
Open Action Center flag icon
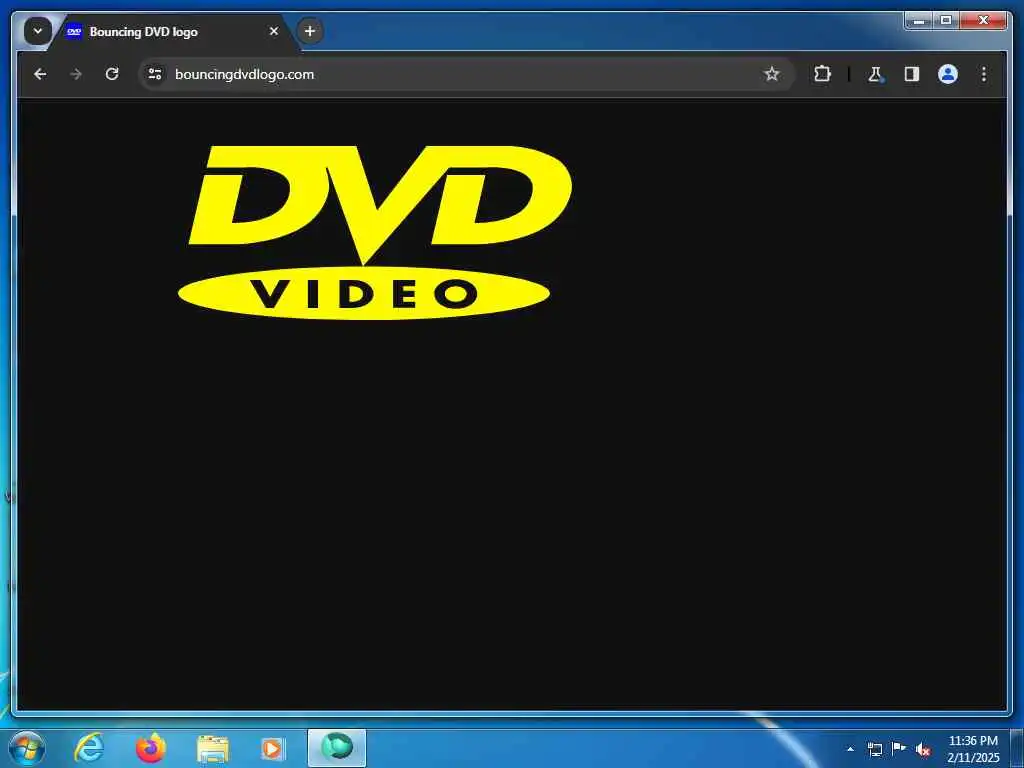click(x=899, y=749)
